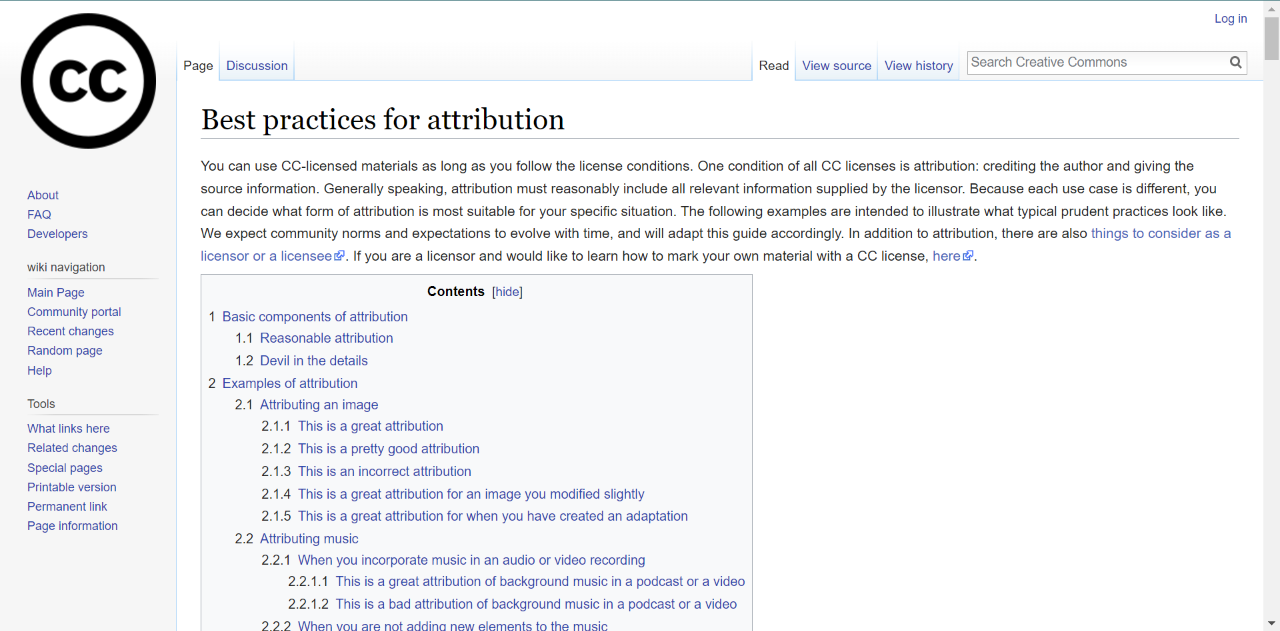Click the page vertical scrollbar
This screenshot has height=631, width=1280.
click(1271, 300)
